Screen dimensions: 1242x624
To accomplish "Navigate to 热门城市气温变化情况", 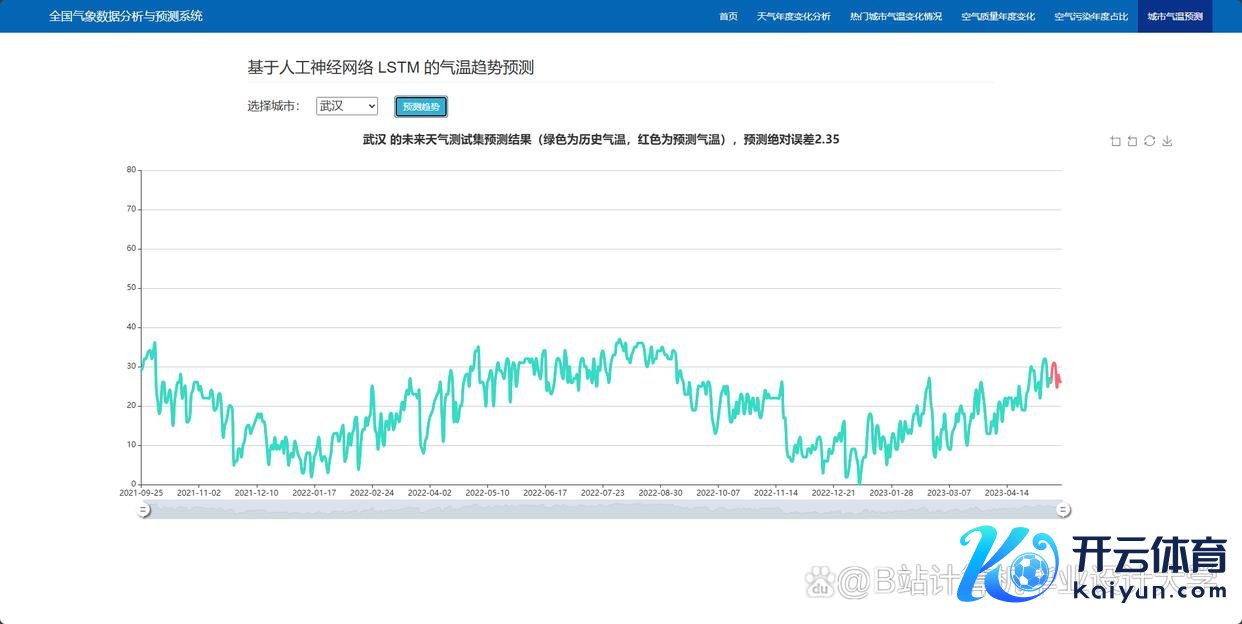I will (895, 17).
